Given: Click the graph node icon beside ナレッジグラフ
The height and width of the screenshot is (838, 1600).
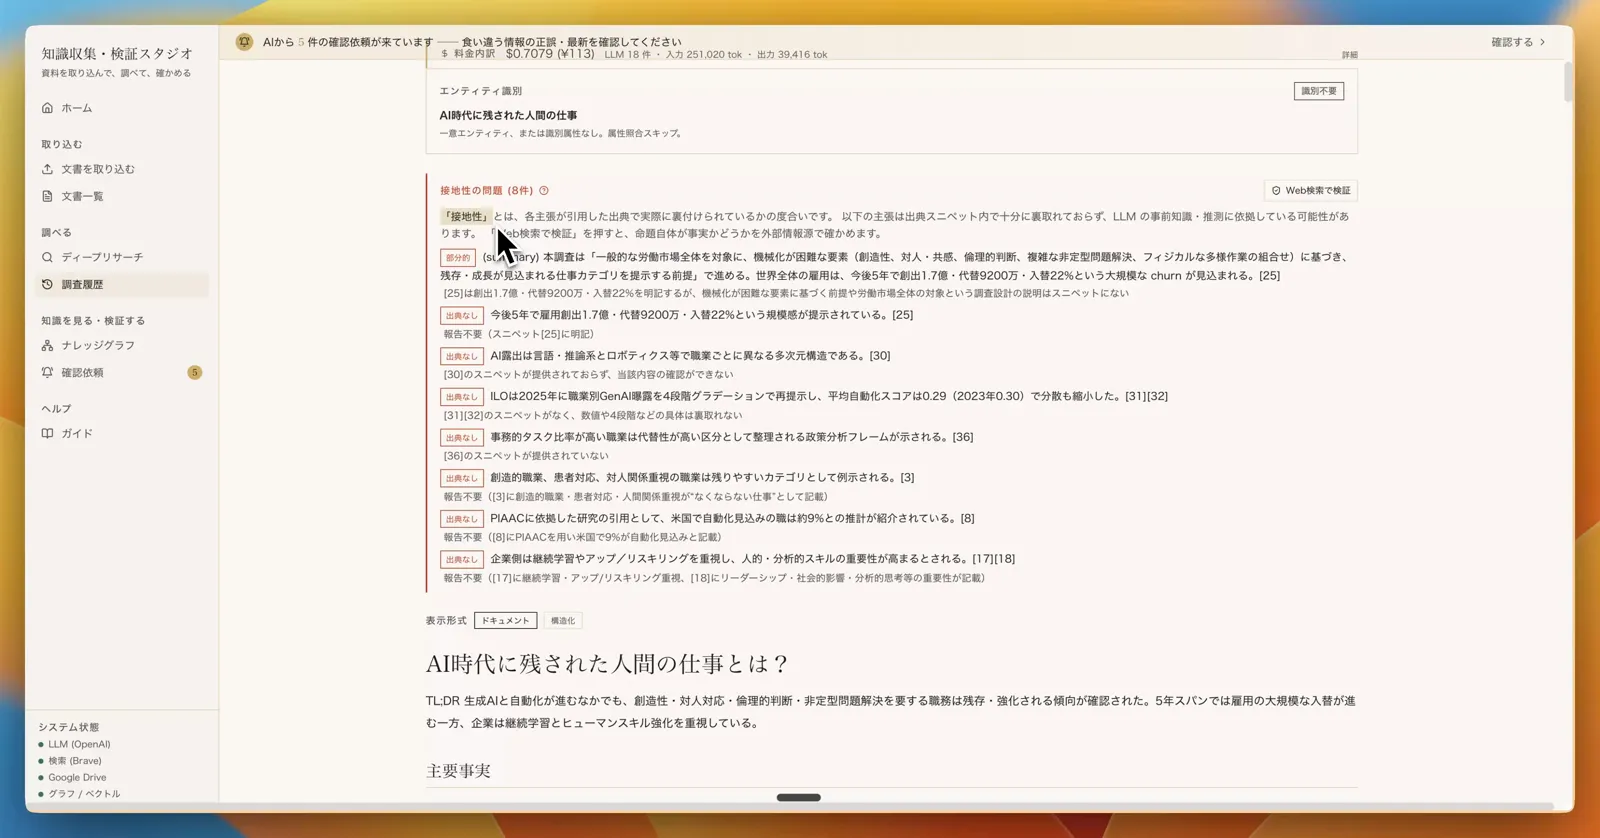Looking at the screenshot, I should [x=47, y=345].
